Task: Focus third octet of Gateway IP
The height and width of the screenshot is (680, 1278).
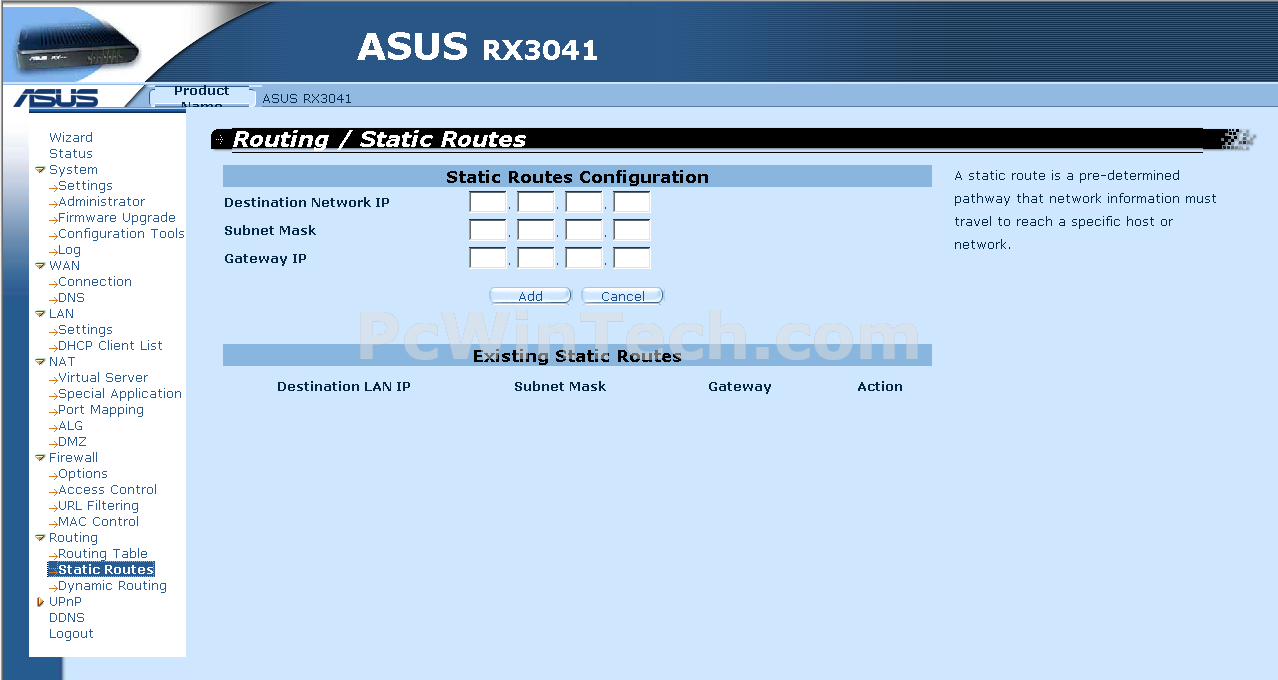Action: click(x=584, y=258)
